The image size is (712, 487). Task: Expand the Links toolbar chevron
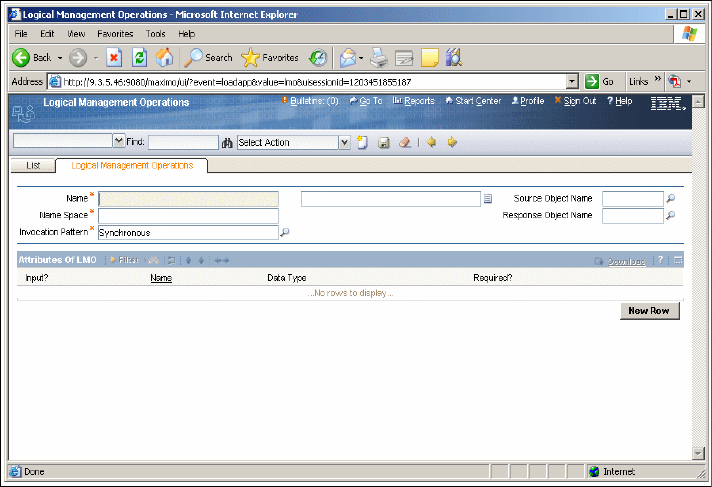pos(658,80)
